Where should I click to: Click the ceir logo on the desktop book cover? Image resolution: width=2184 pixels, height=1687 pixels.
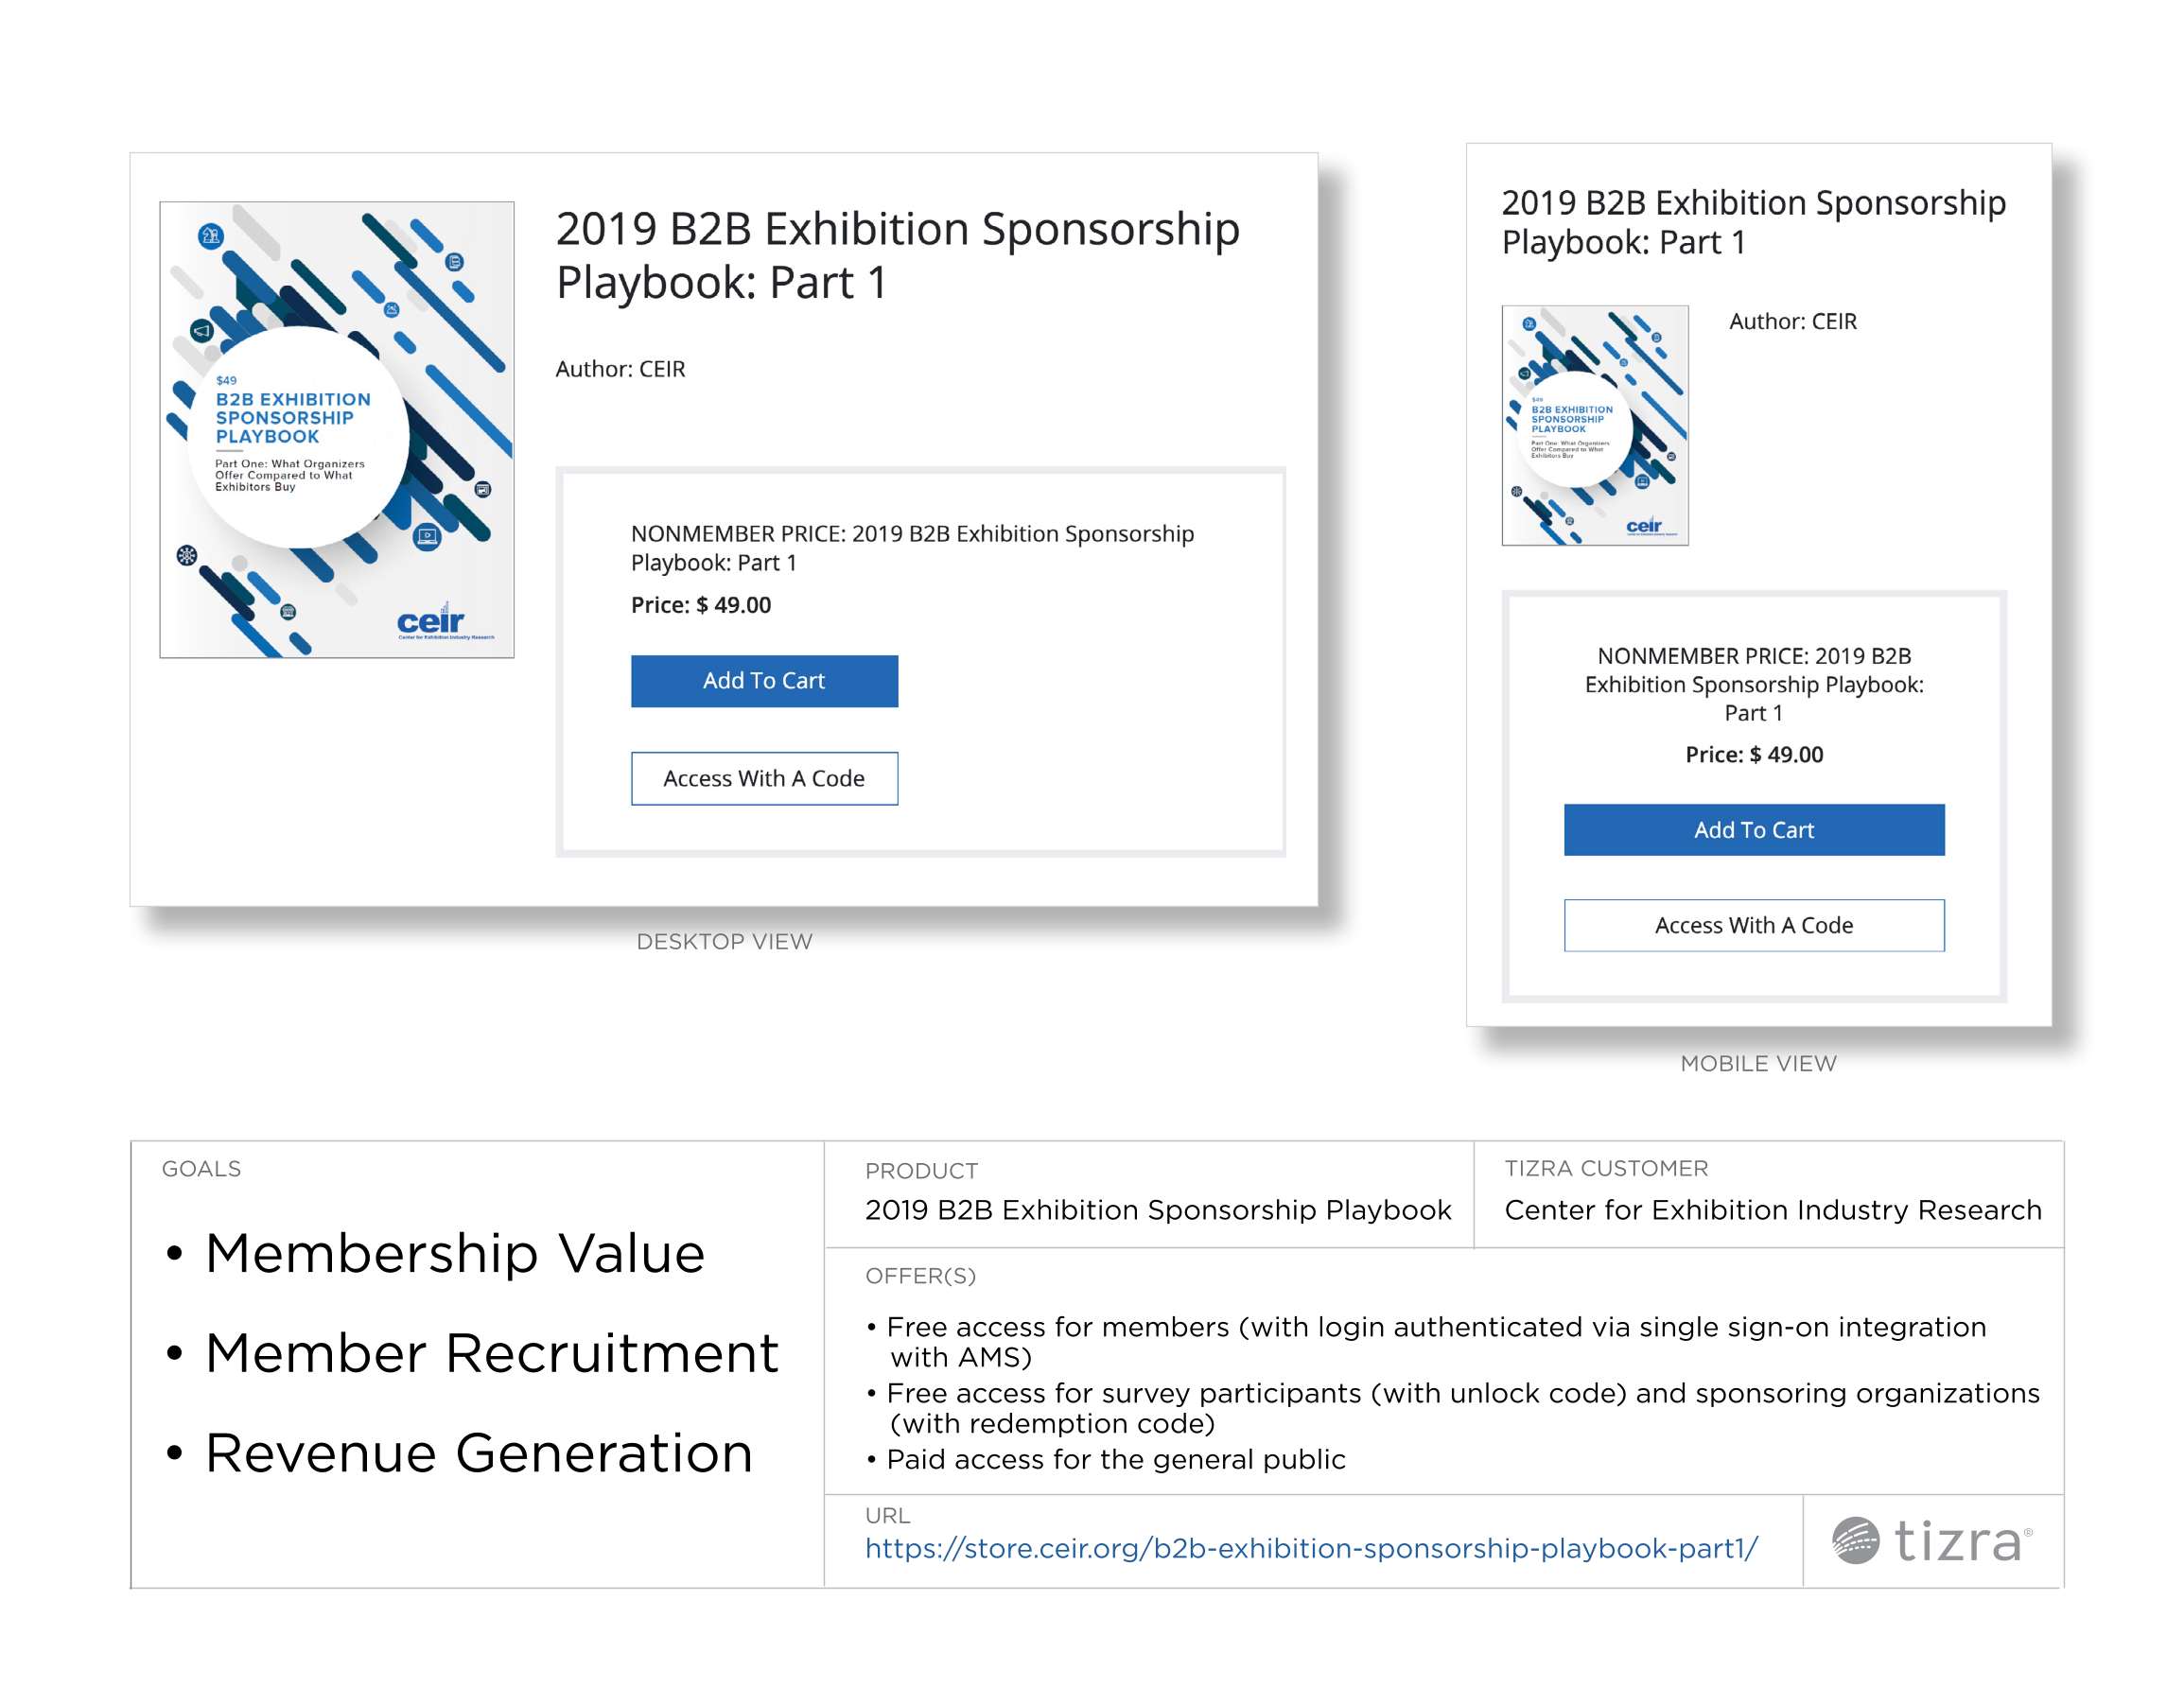[432, 622]
